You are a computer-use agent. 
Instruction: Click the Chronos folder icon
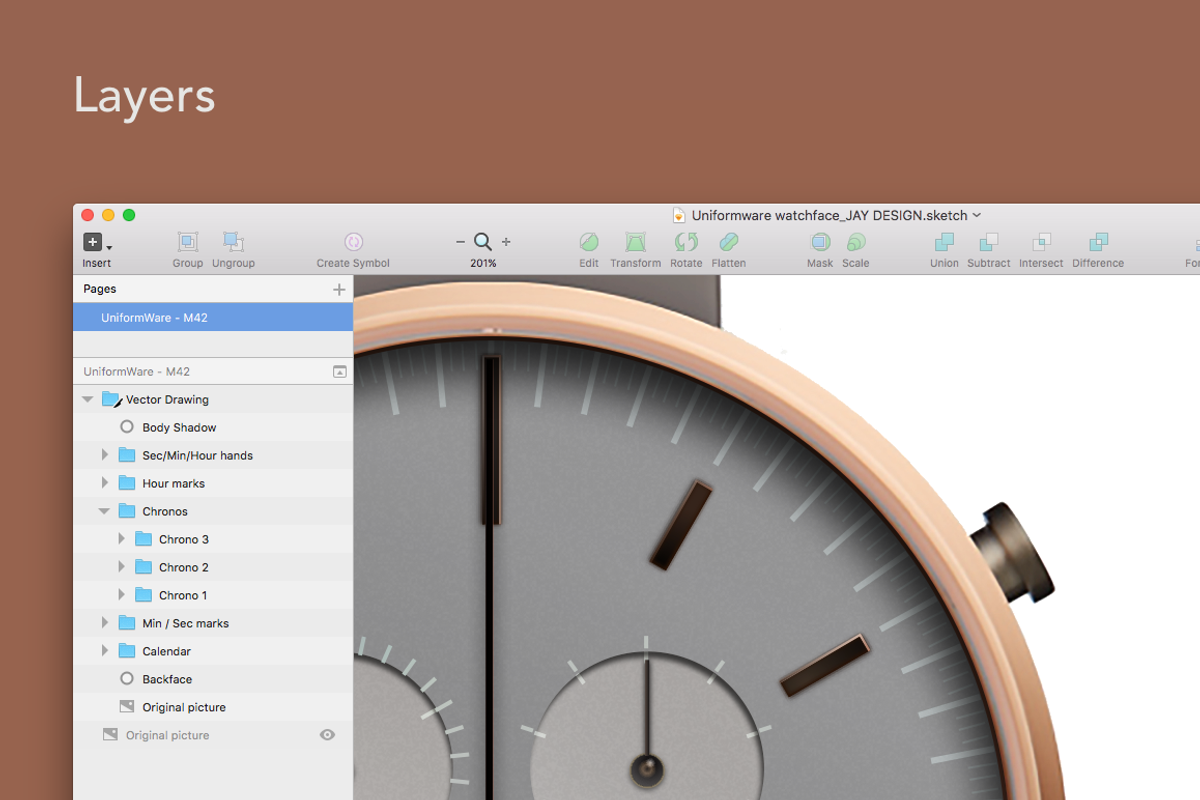tap(127, 511)
